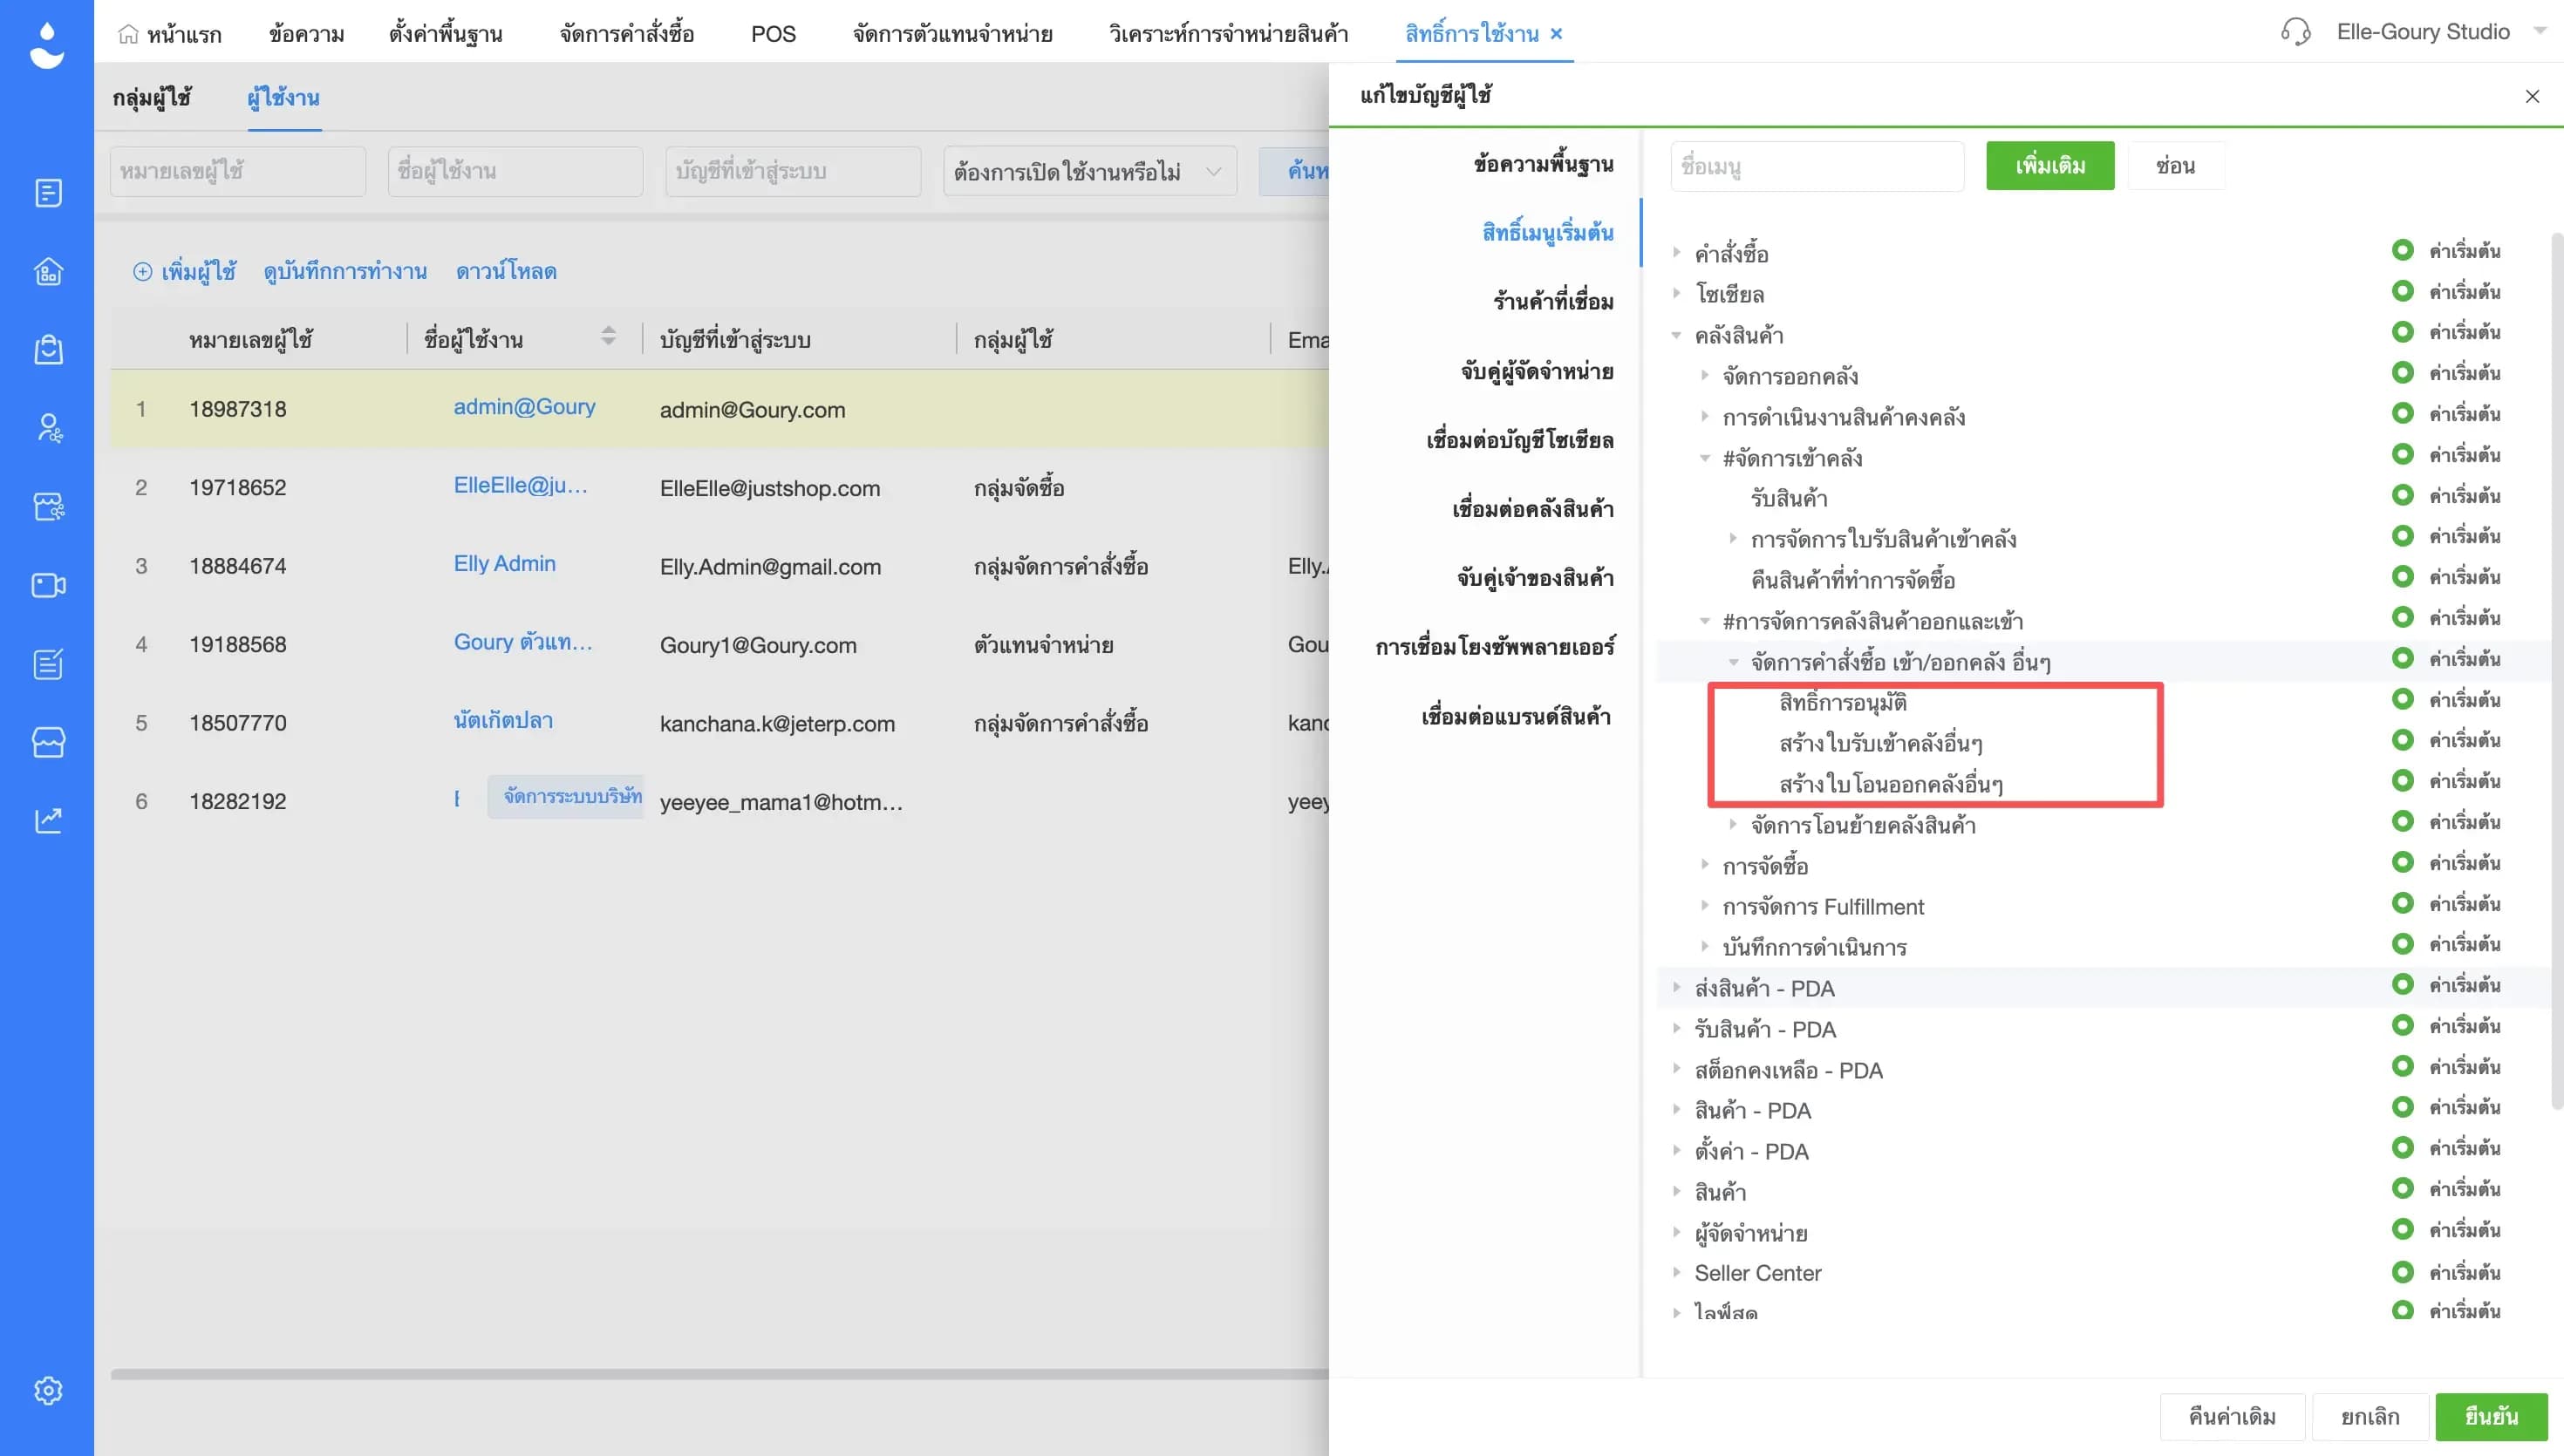Select ค่าเริ่มต้น radio for การจัดซื้อ
2564x1456 pixels.
click(x=2402, y=862)
